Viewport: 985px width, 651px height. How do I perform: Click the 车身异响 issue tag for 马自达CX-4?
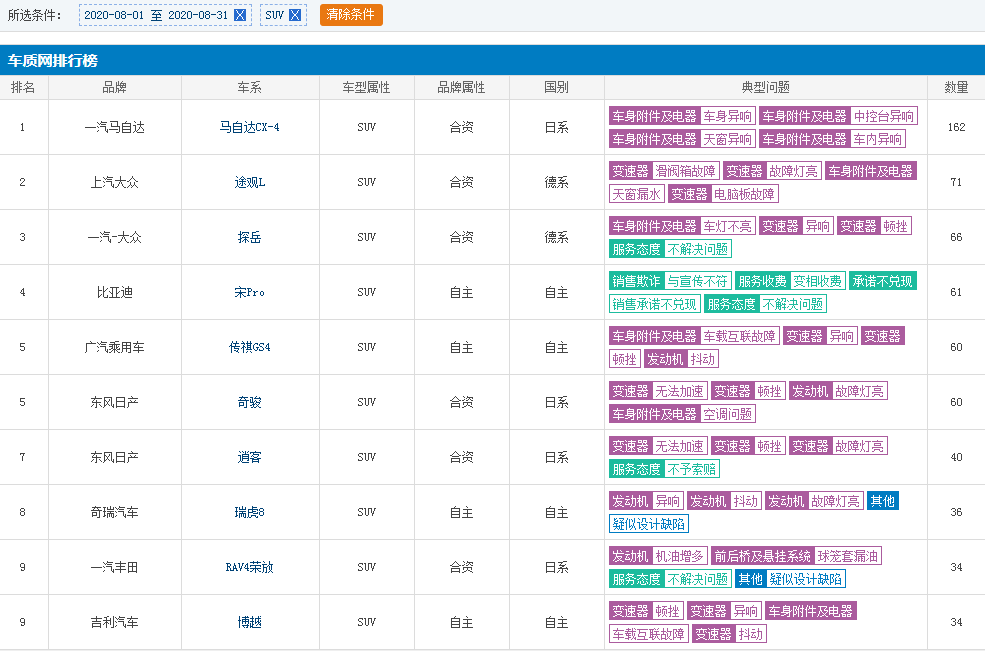[727, 116]
